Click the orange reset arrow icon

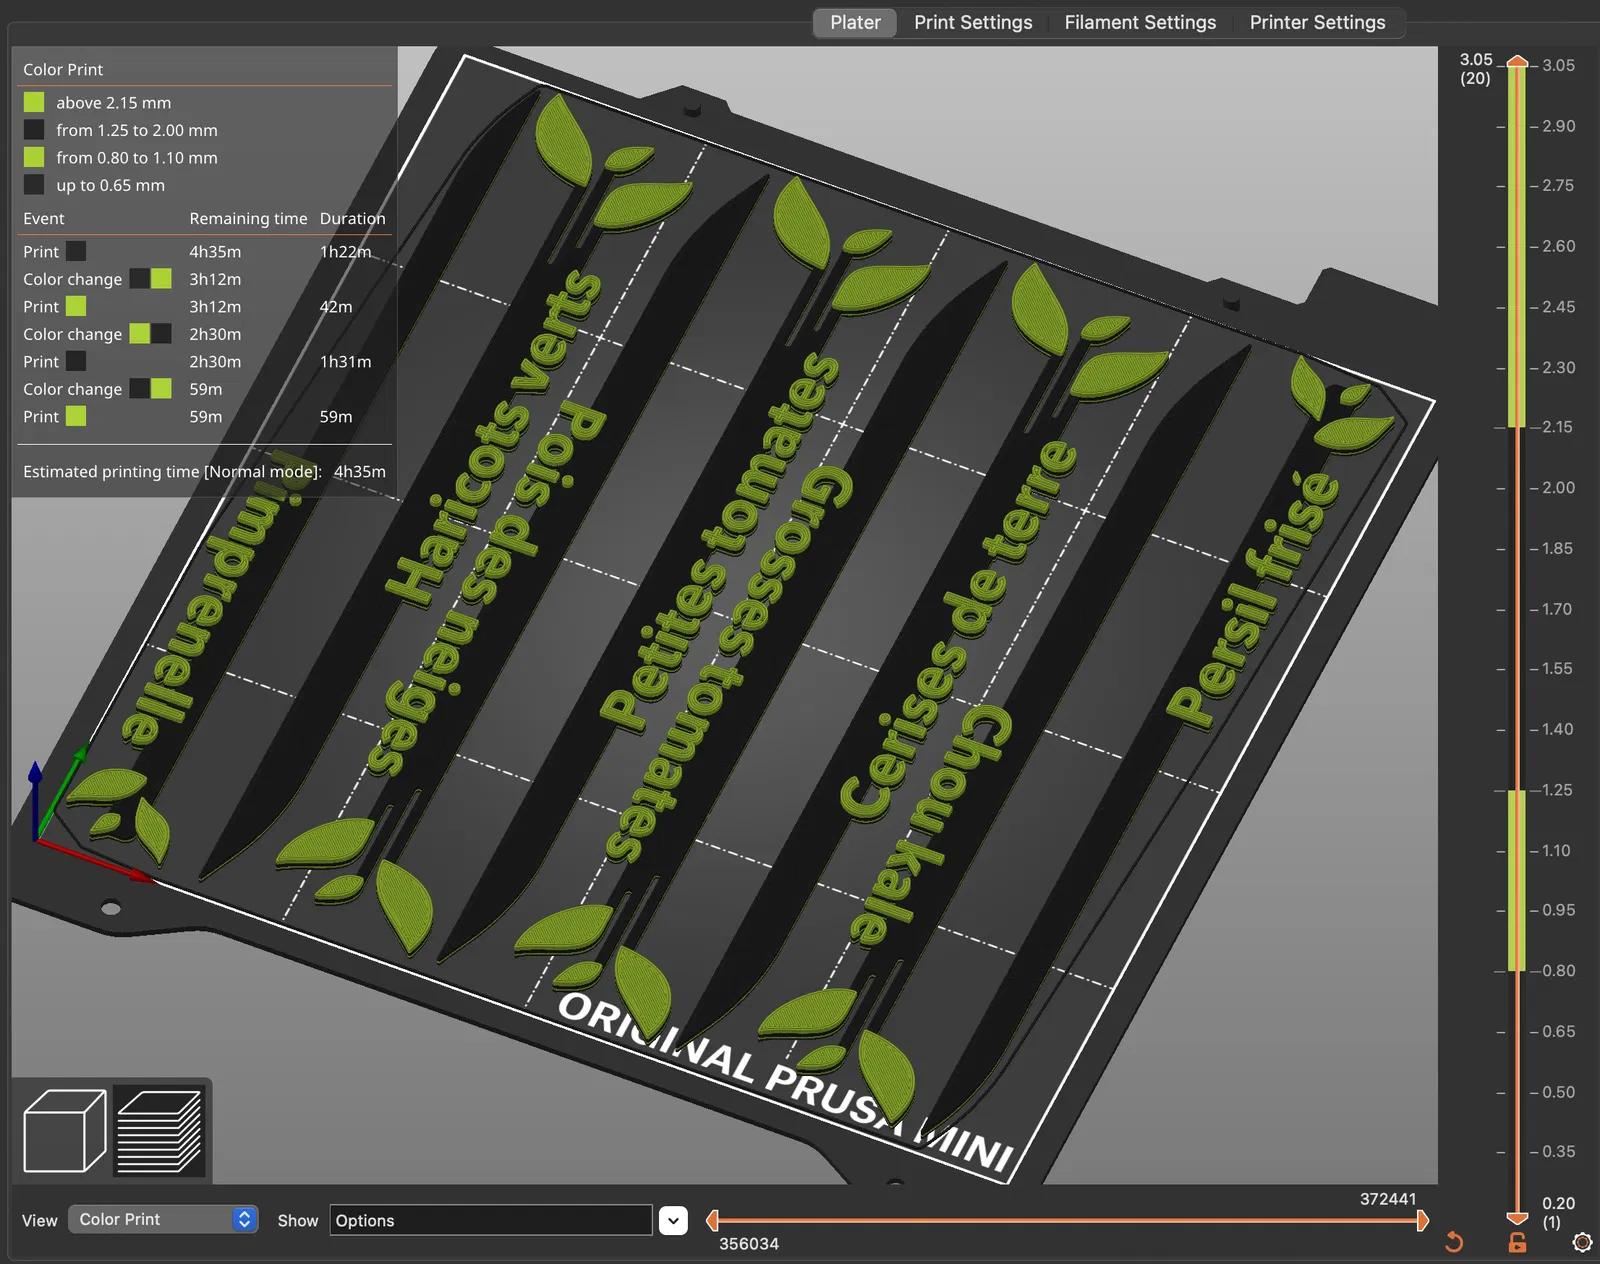pyautogui.click(x=1454, y=1242)
